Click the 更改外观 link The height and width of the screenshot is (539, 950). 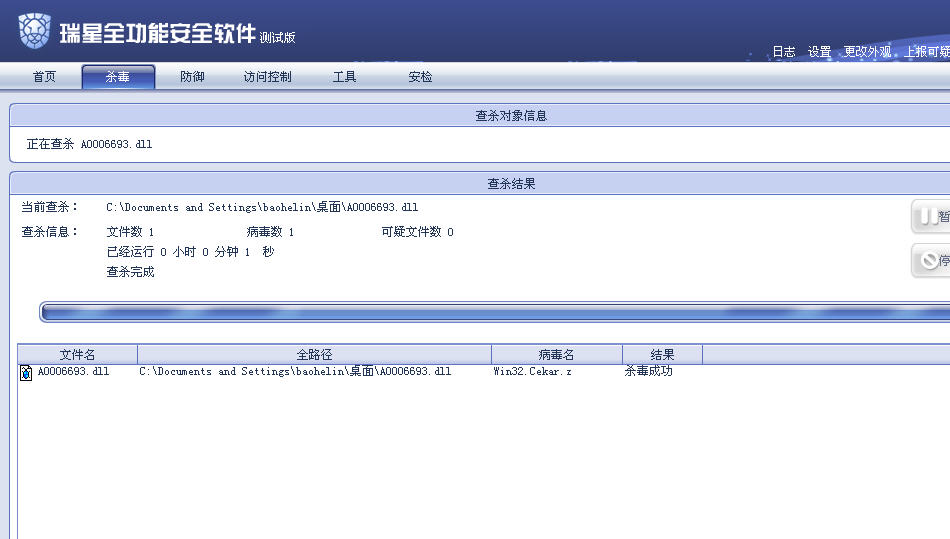click(x=867, y=52)
